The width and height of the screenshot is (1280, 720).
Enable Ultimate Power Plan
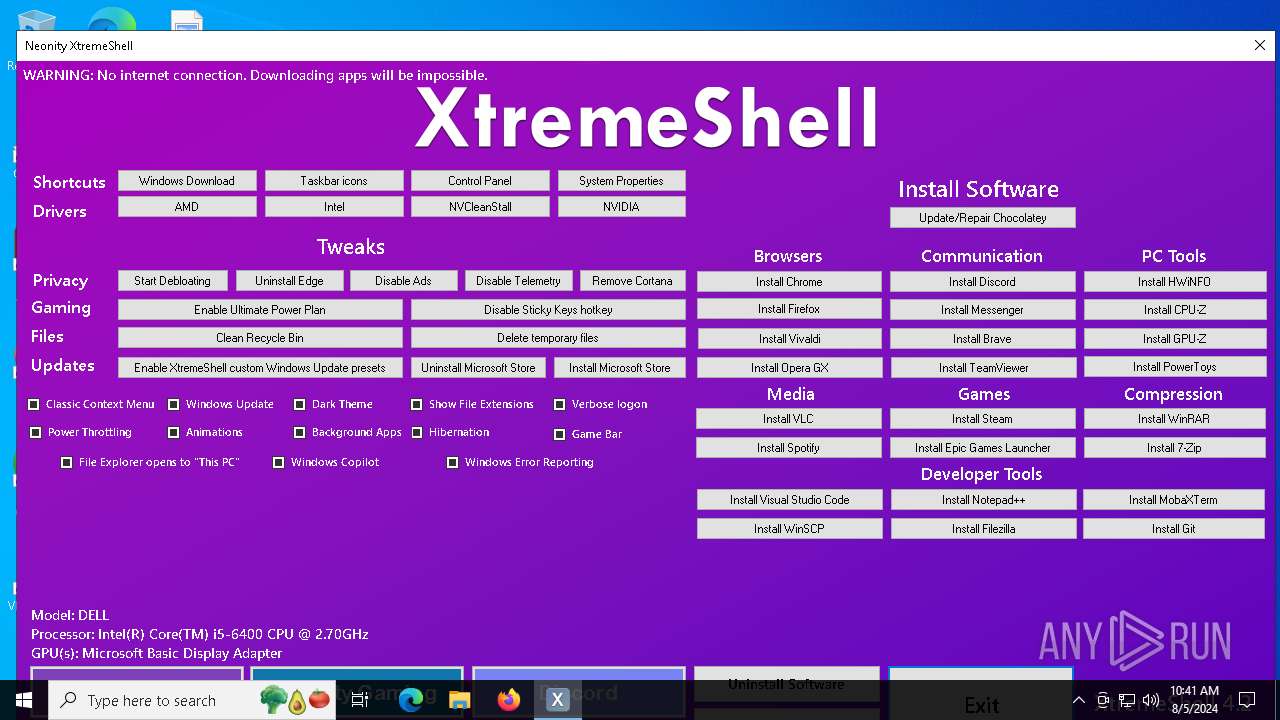(x=260, y=310)
